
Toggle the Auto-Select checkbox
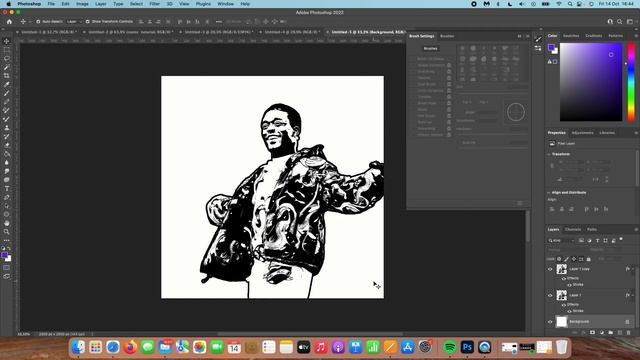click(x=38, y=22)
